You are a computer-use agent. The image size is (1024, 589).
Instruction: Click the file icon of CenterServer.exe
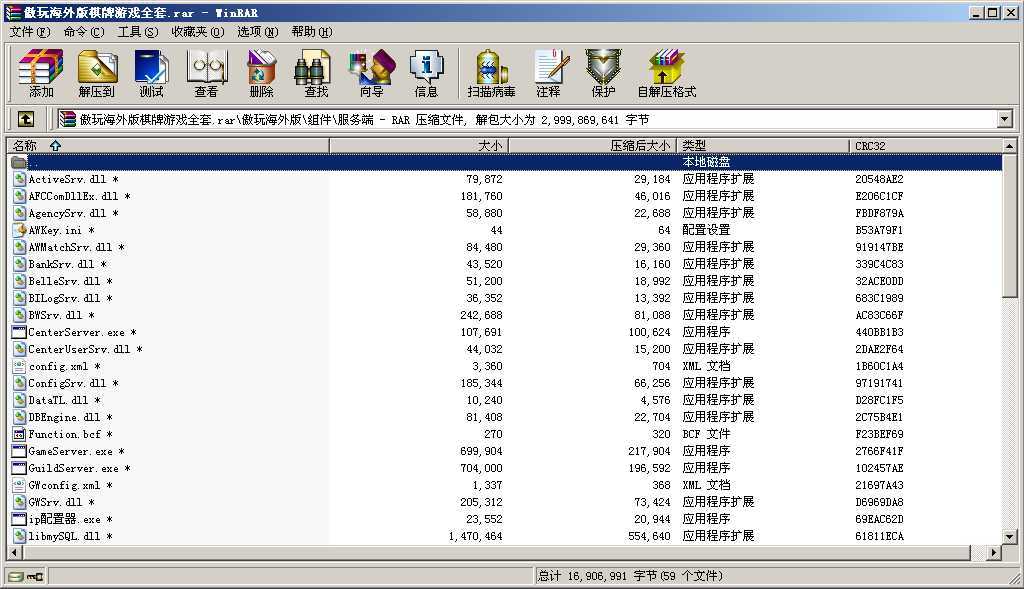19,332
